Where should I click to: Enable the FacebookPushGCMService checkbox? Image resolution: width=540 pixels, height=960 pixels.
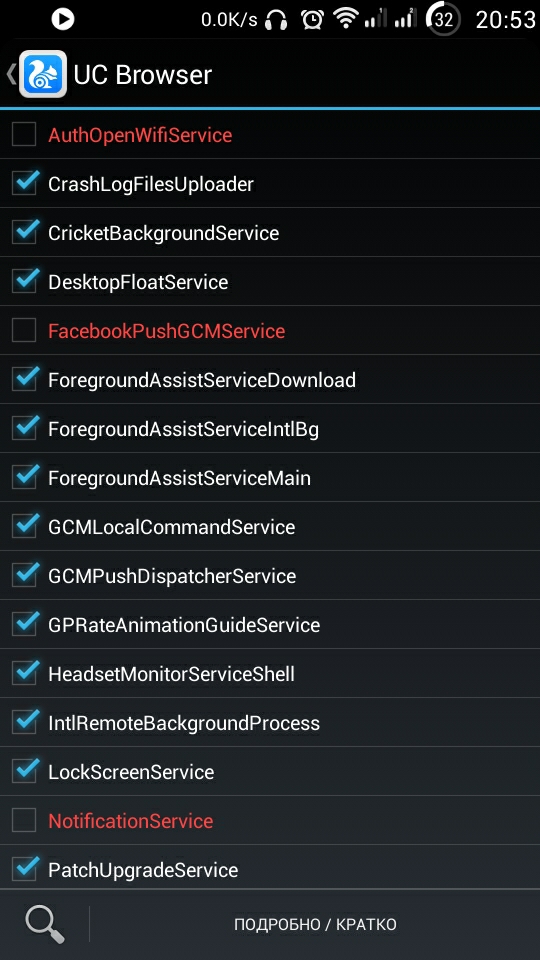pyautogui.click(x=24, y=331)
